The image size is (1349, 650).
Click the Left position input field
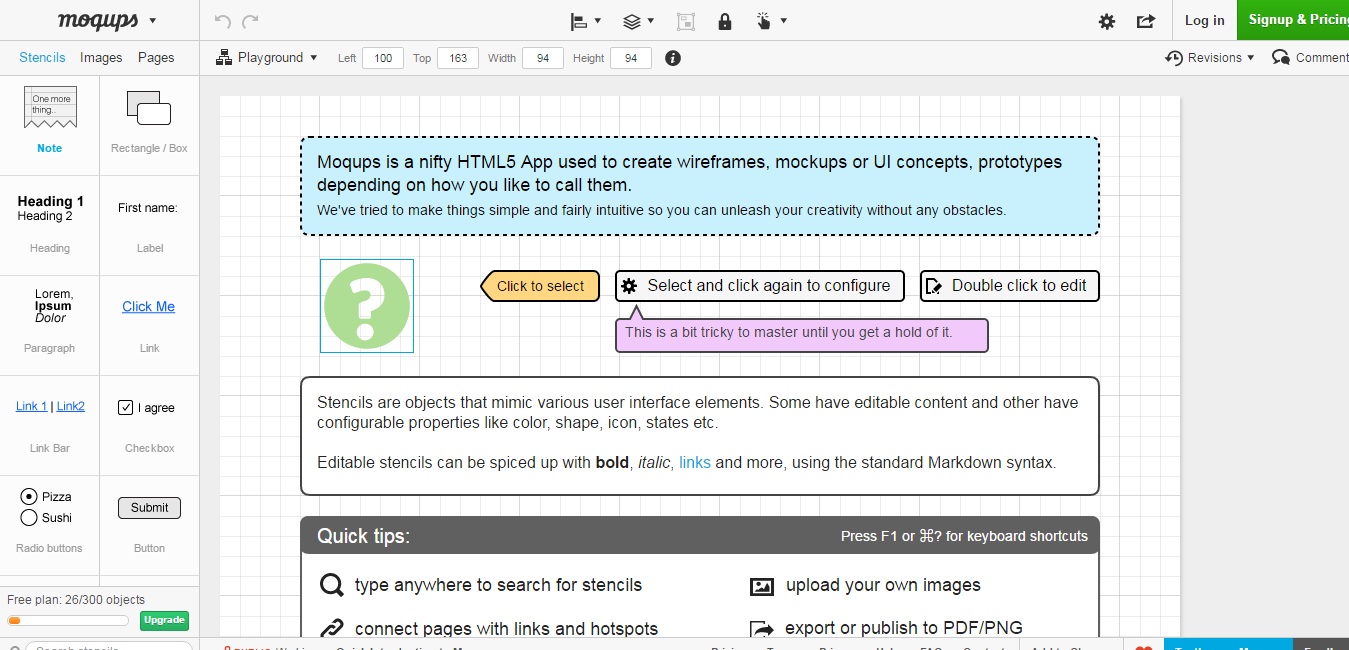coord(383,58)
